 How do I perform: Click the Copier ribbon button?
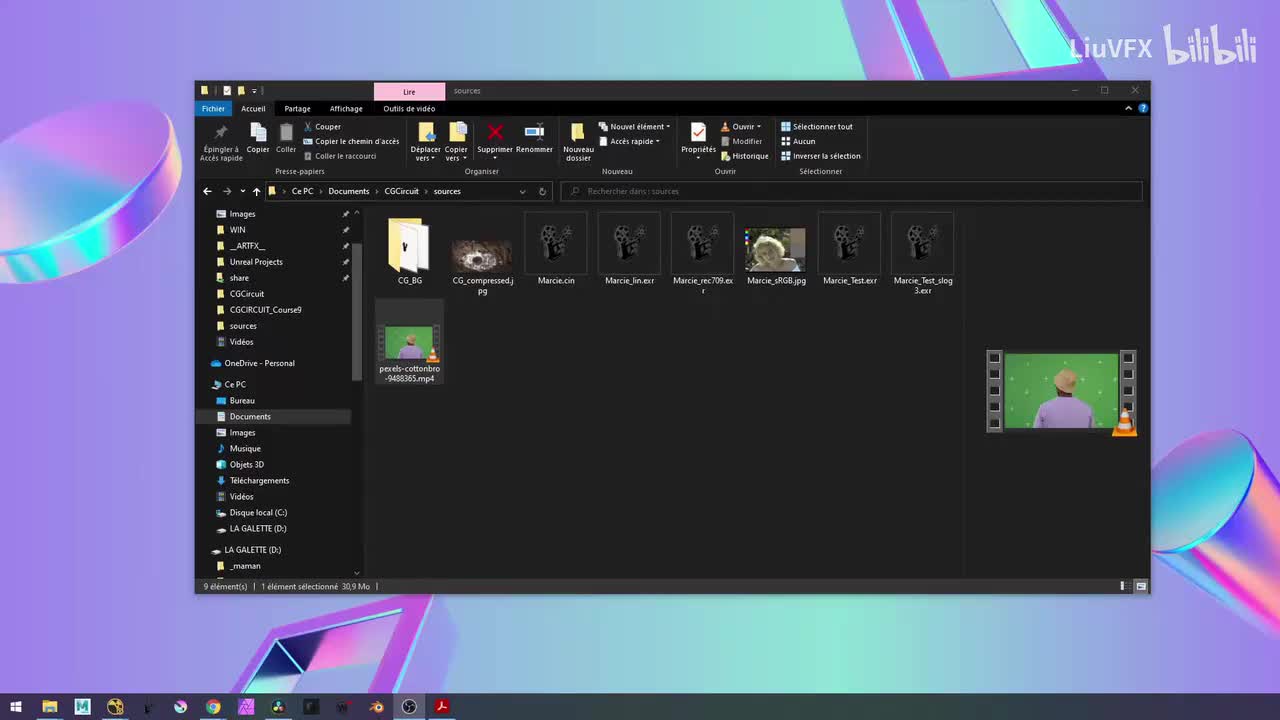coord(258,138)
